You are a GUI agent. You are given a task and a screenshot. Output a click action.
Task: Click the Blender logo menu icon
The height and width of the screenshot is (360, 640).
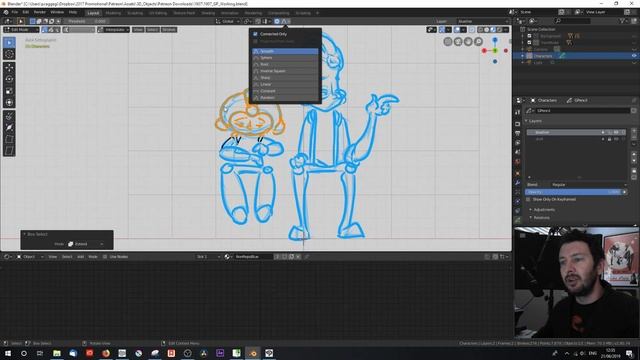click(x=6, y=12)
